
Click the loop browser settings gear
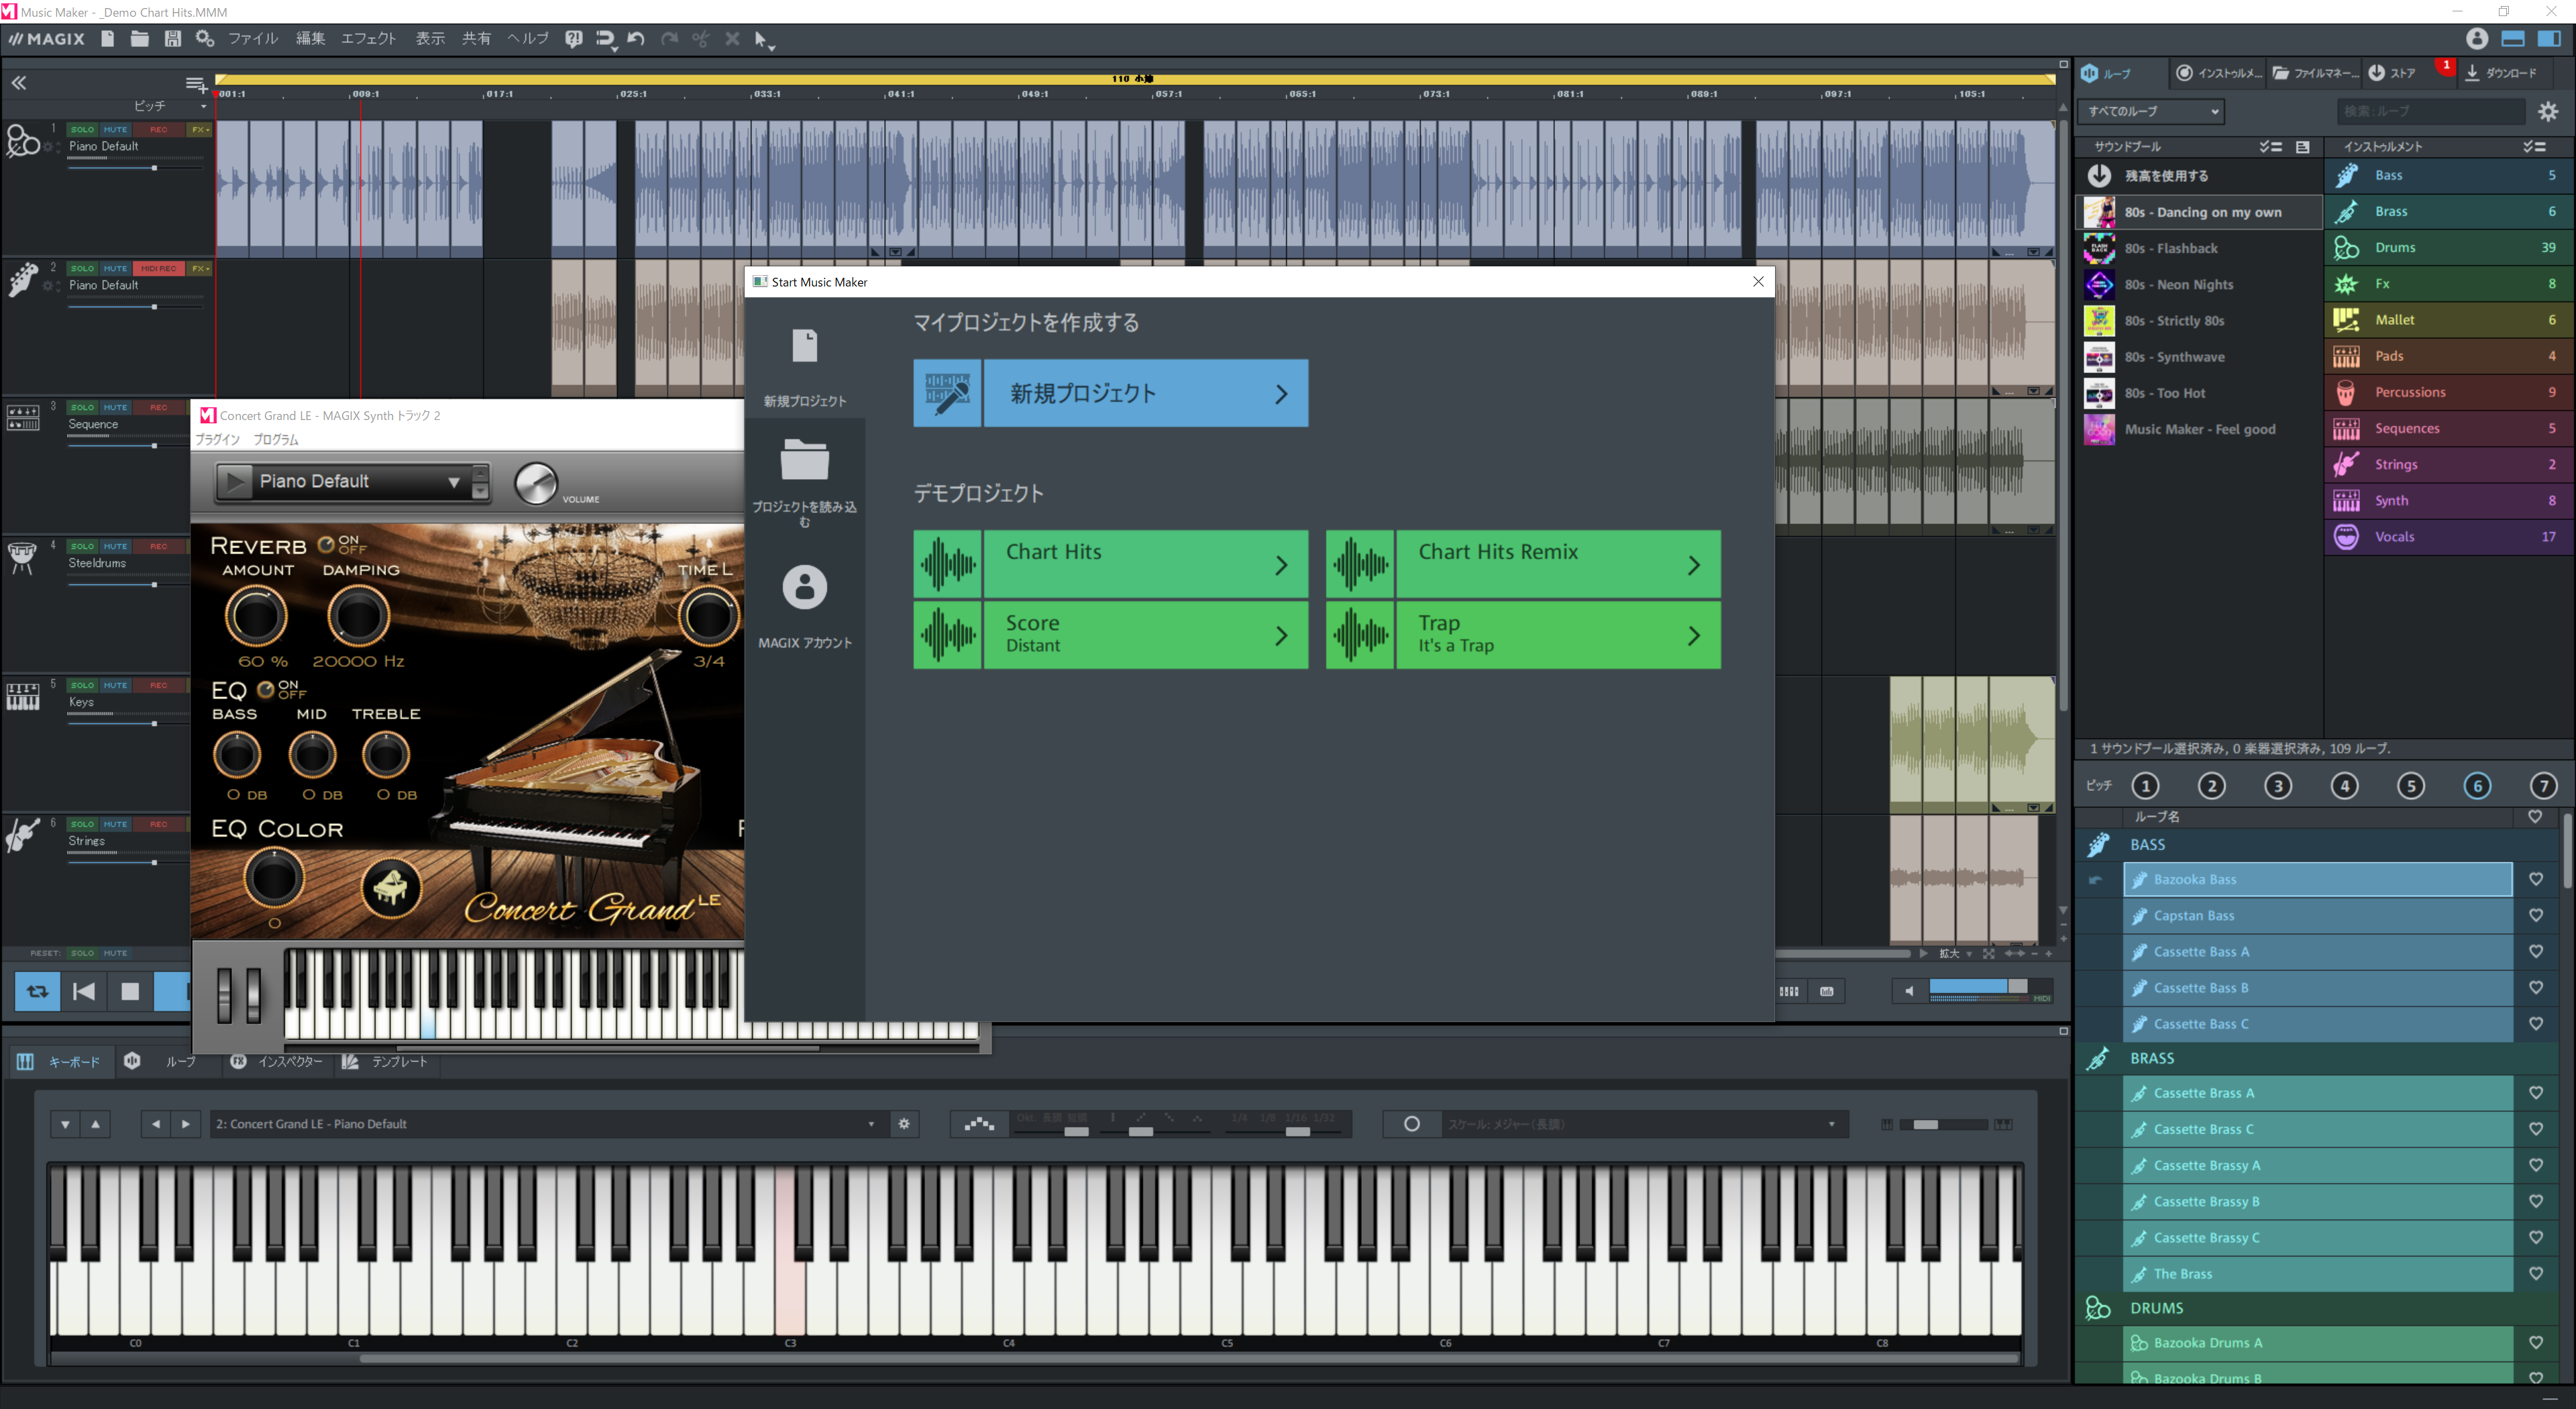pyautogui.click(x=2547, y=111)
